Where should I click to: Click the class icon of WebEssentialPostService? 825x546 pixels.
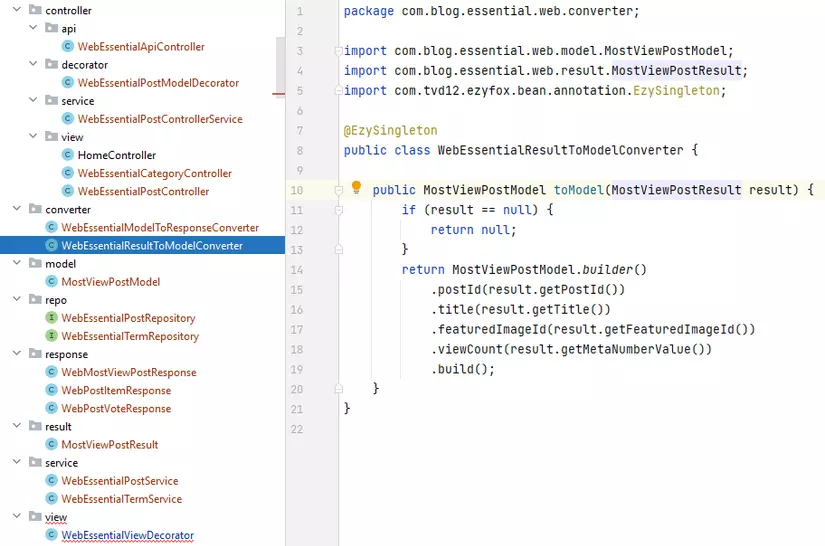click(x=51, y=480)
